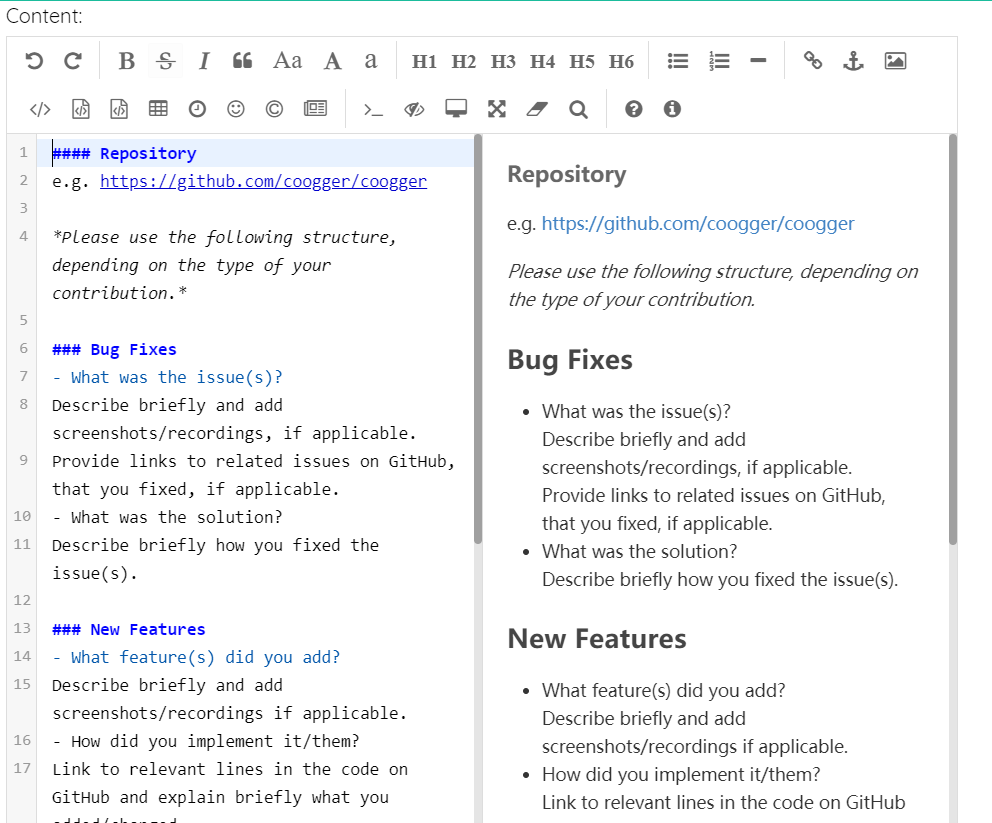The width and height of the screenshot is (992, 823).
Task: Open the coogger GitHub link in preview
Action: click(x=698, y=223)
